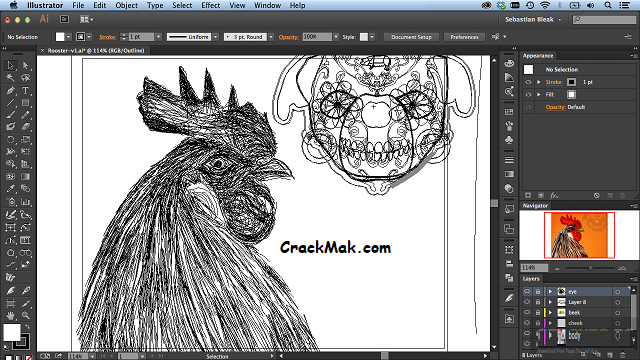Select the Zoom tool
Viewport: 640px width, 360px height.
coord(26,315)
